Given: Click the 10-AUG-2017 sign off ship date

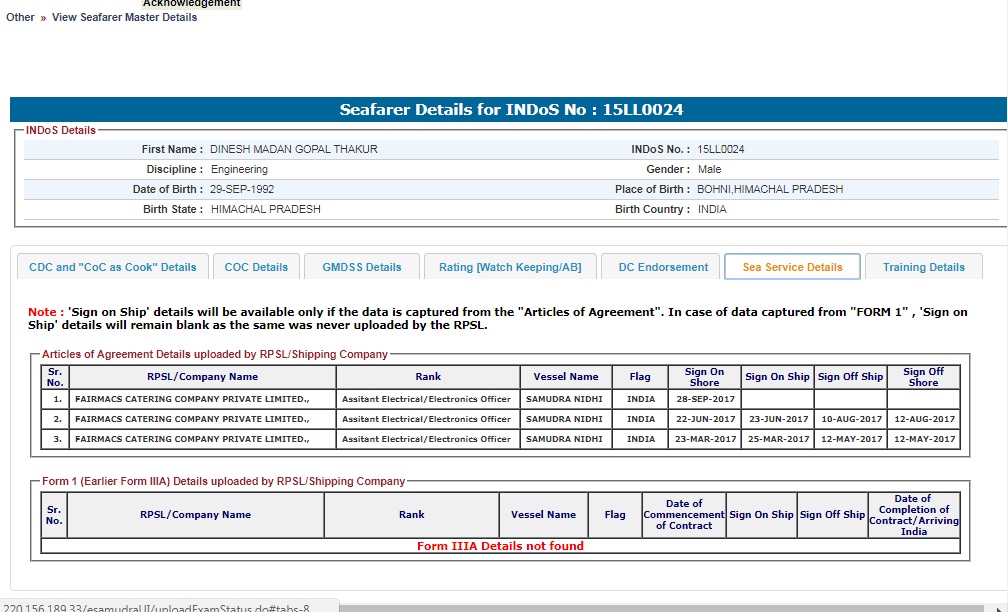Looking at the screenshot, I should point(851,419).
